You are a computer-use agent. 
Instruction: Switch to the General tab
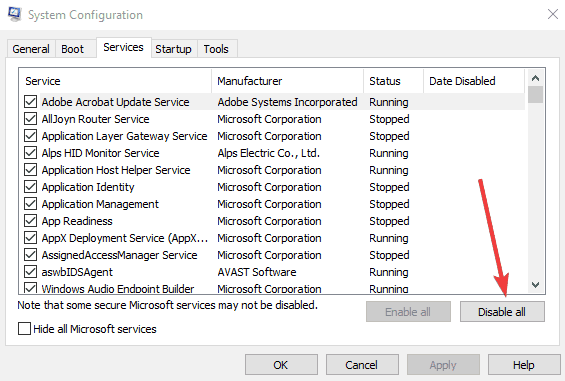31,49
